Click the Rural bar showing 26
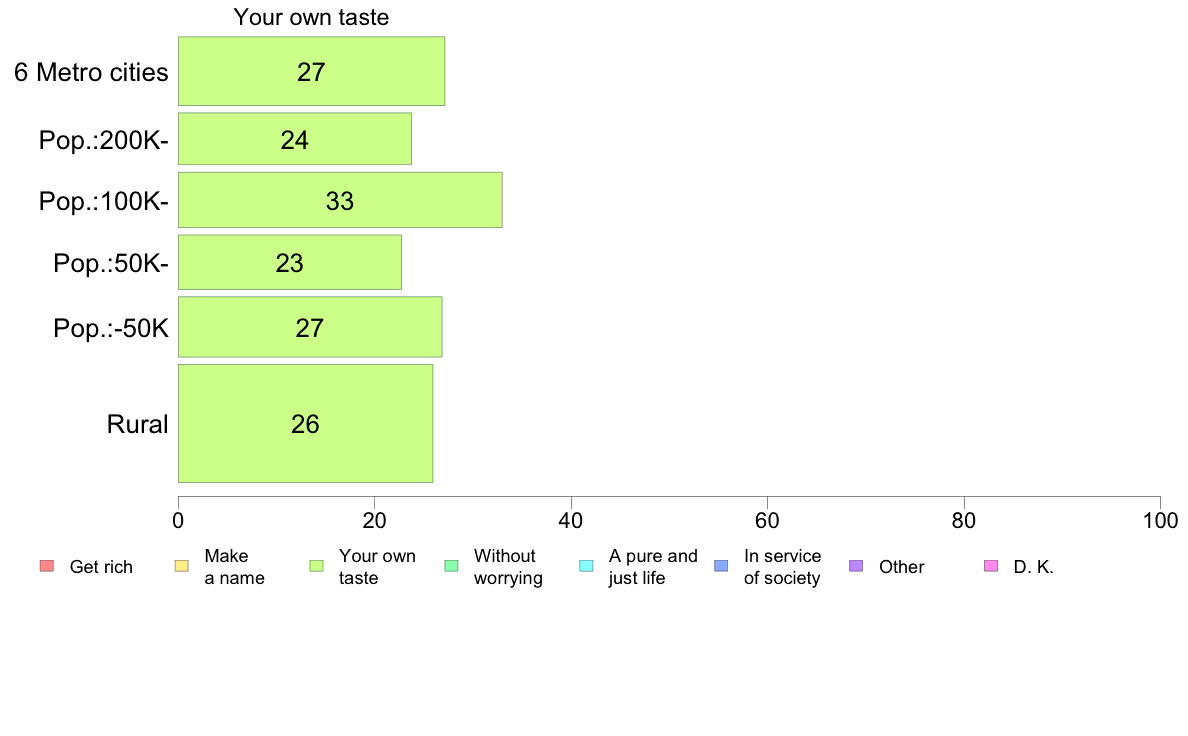The width and height of the screenshot is (1188, 736). tap(305, 423)
